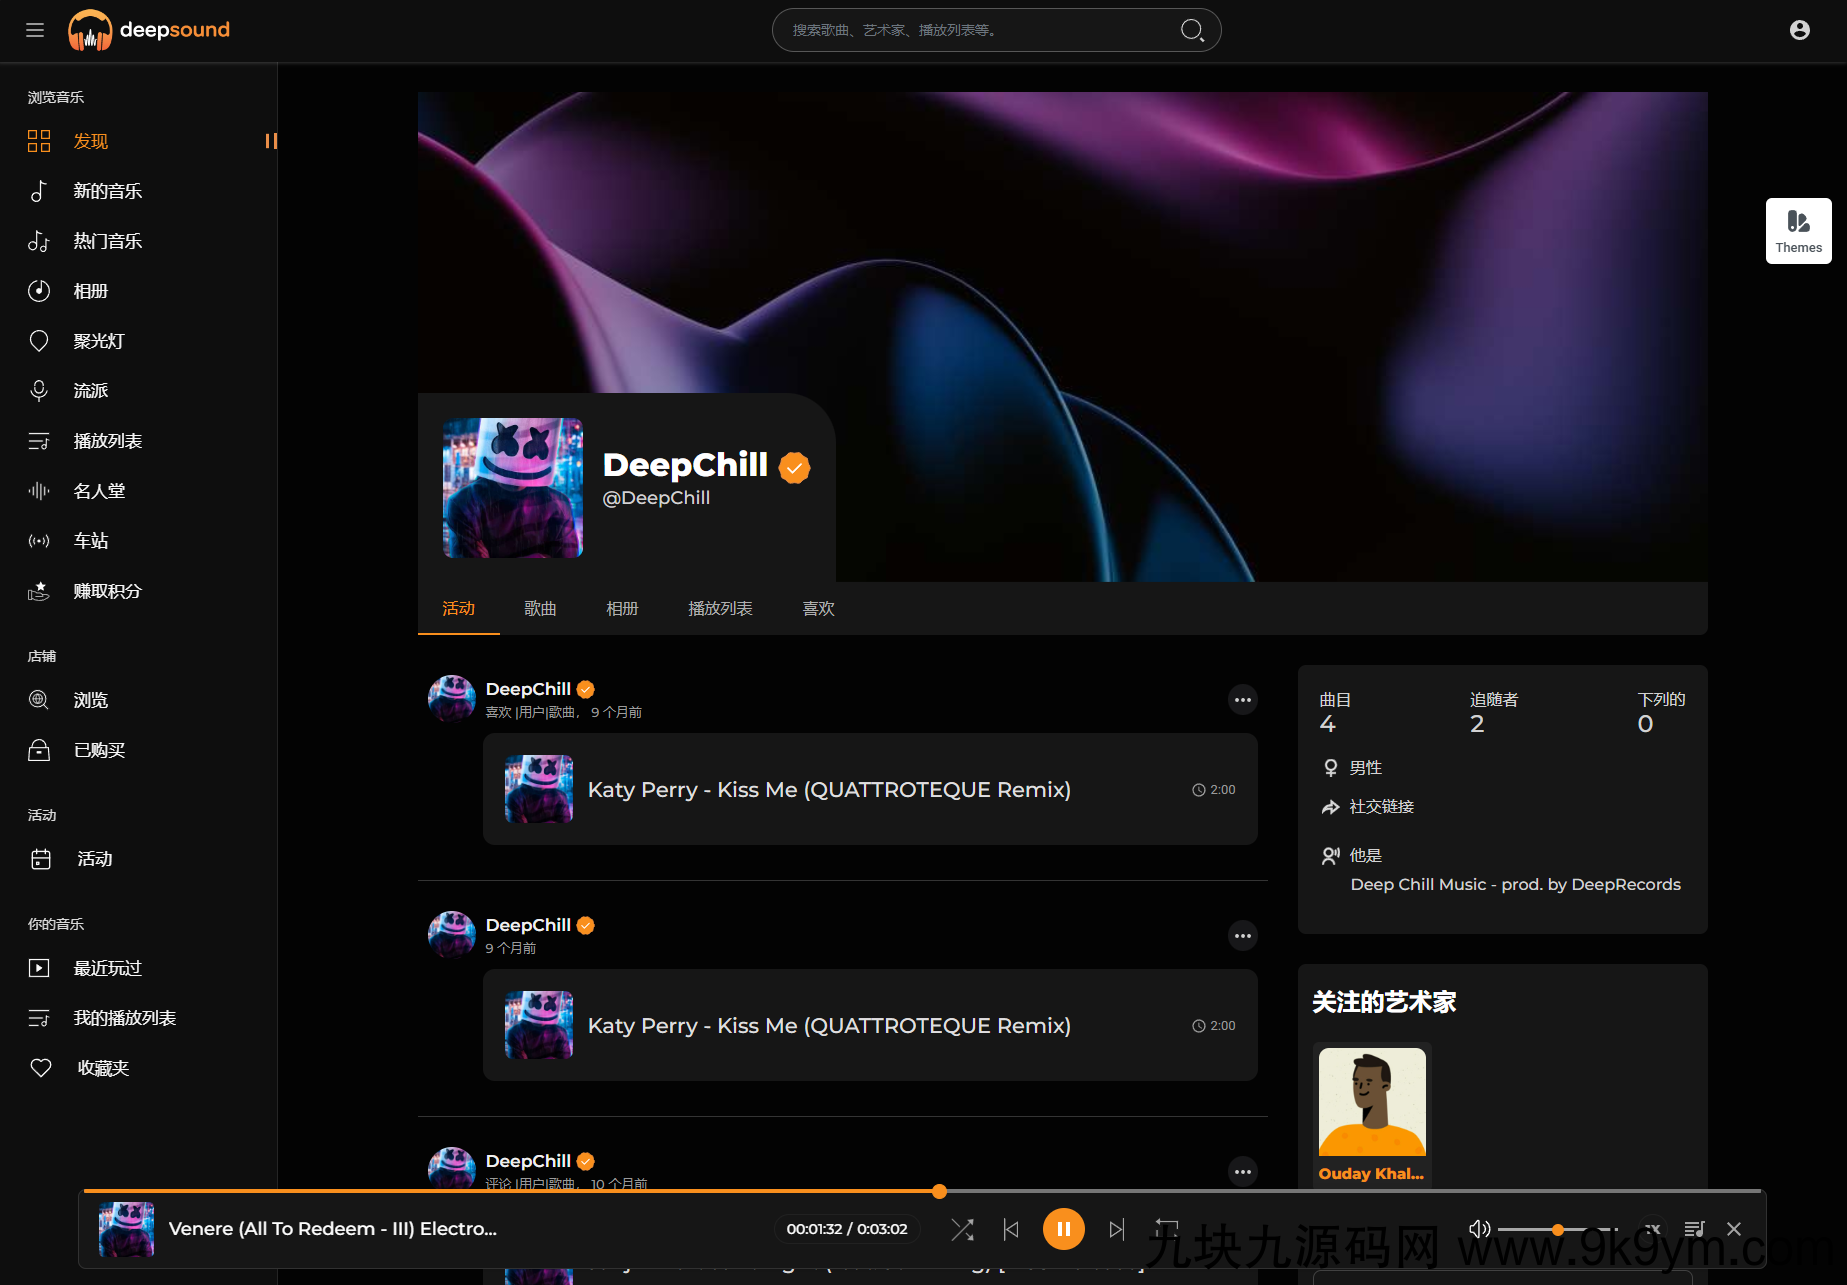The width and height of the screenshot is (1847, 1285).
Task: Open the Themes panel button
Action: tap(1798, 231)
